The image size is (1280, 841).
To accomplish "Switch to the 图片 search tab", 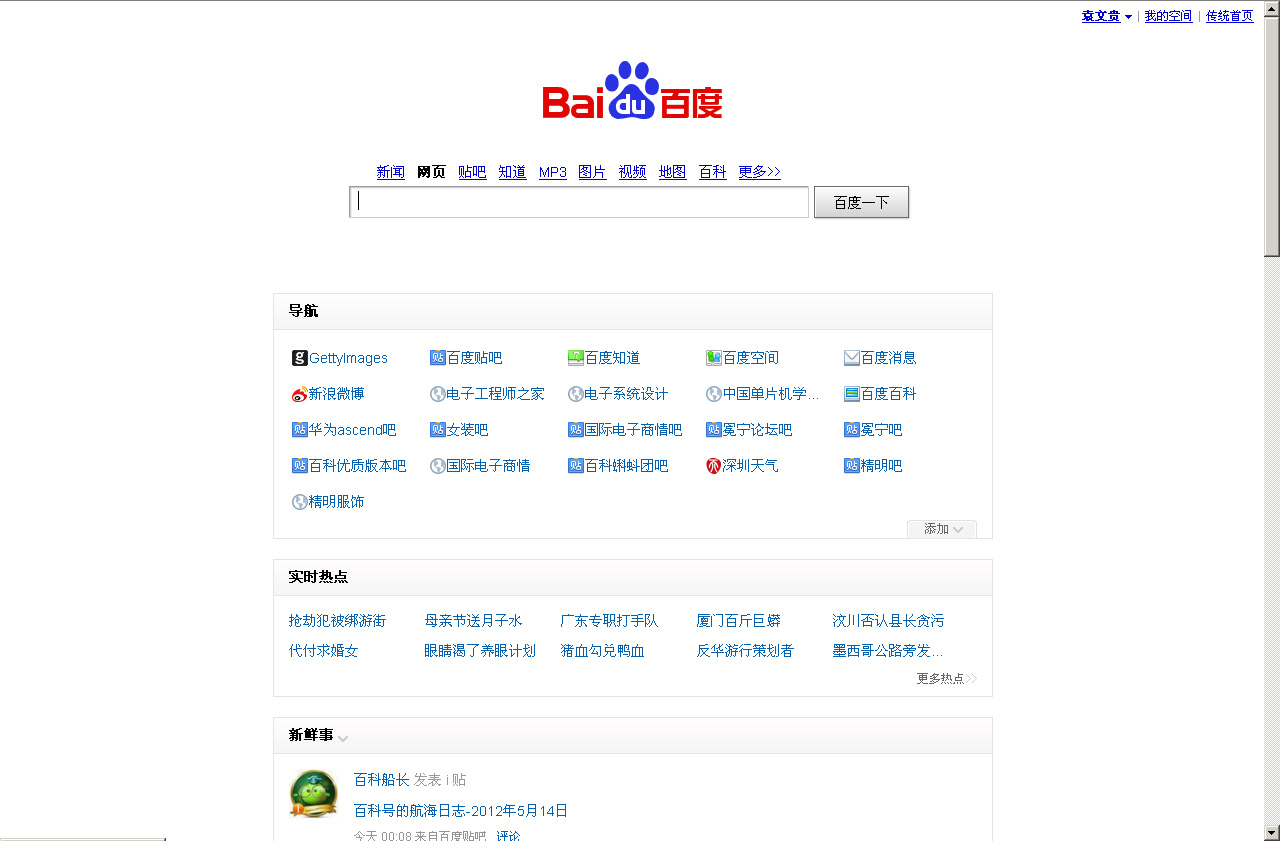I will (592, 171).
